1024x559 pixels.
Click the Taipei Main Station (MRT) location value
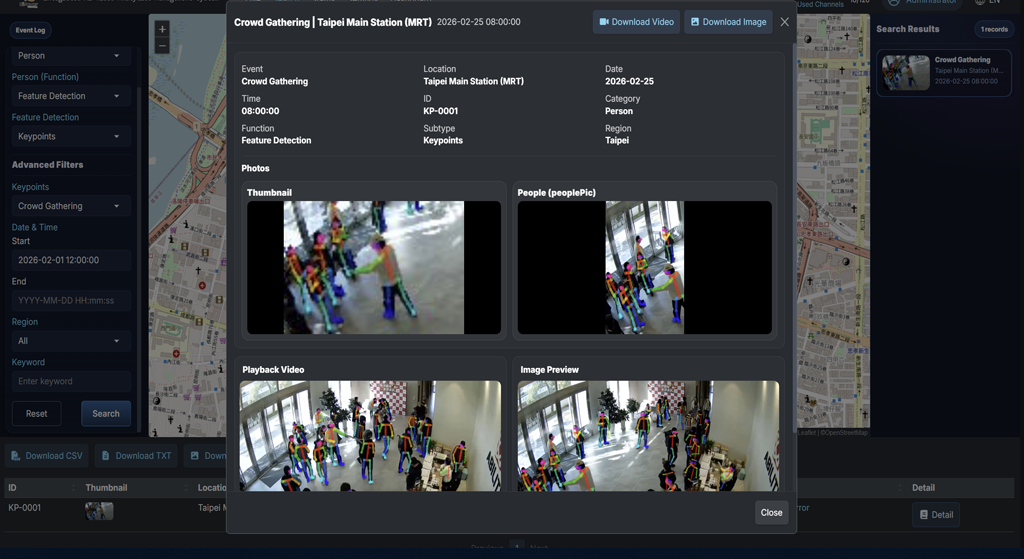click(x=473, y=82)
